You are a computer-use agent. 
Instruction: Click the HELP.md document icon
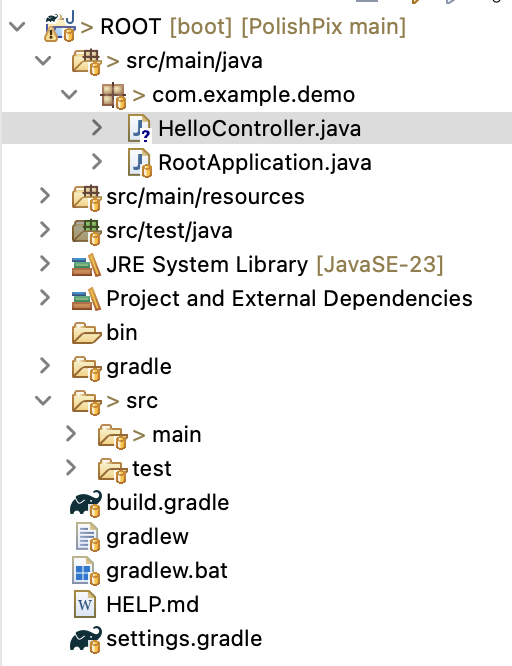[x=85, y=604]
